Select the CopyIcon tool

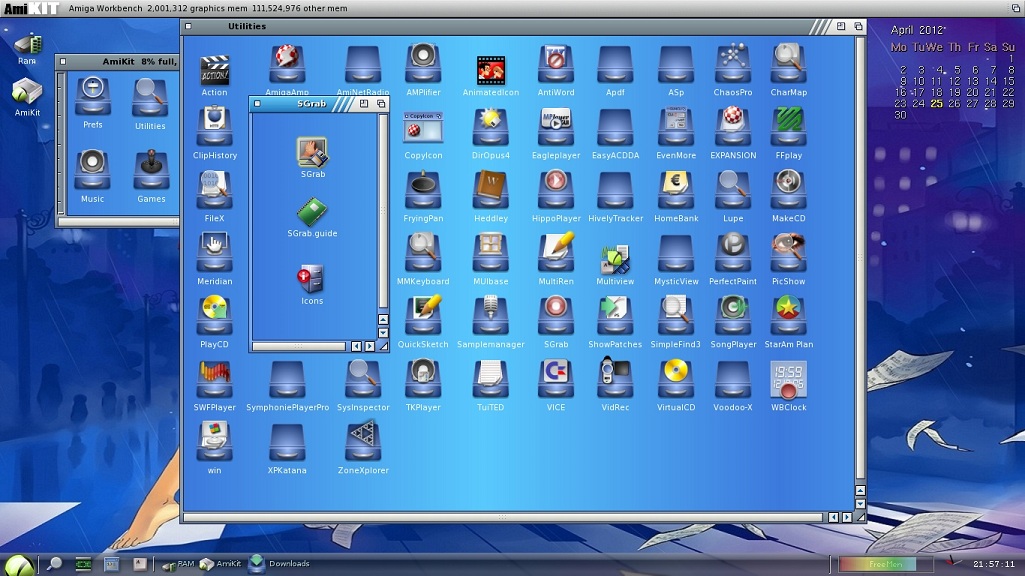(x=422, y=127)
